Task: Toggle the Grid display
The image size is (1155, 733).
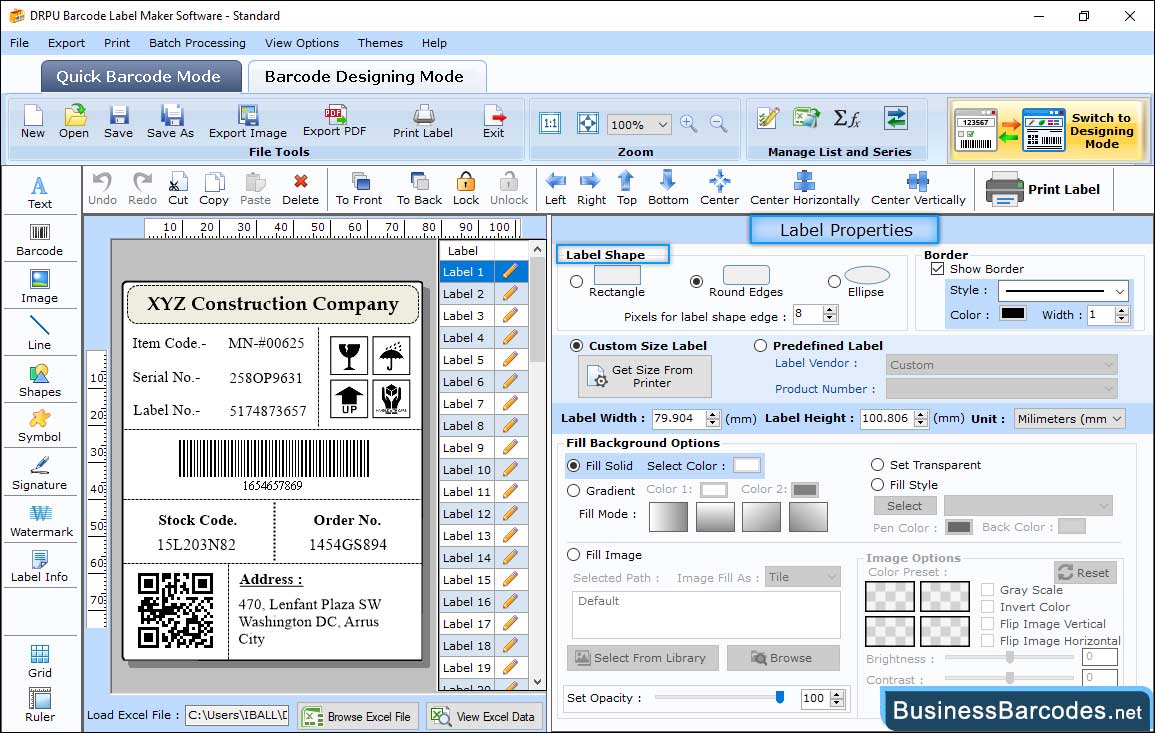Action: 40,661
